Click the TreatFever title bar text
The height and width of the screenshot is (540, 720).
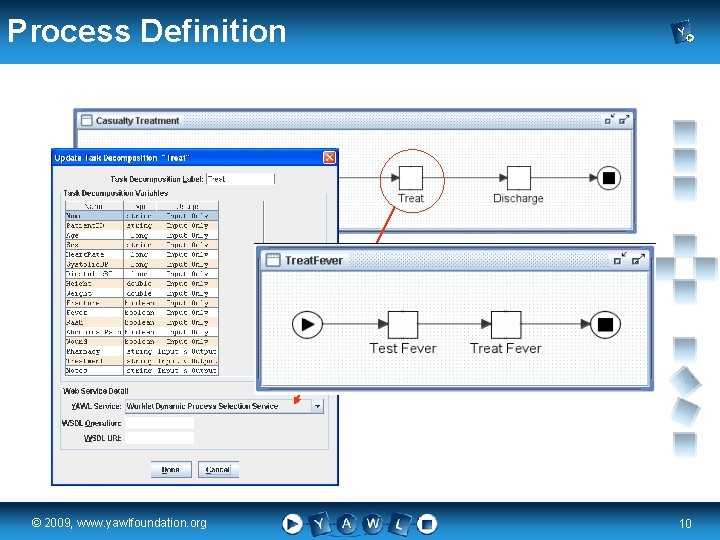[x=314, y=260]
